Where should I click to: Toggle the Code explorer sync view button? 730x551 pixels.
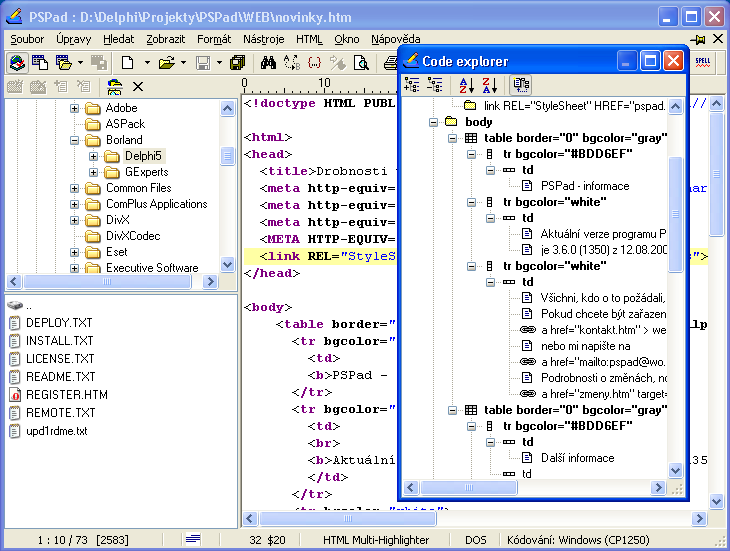(521, 86)
